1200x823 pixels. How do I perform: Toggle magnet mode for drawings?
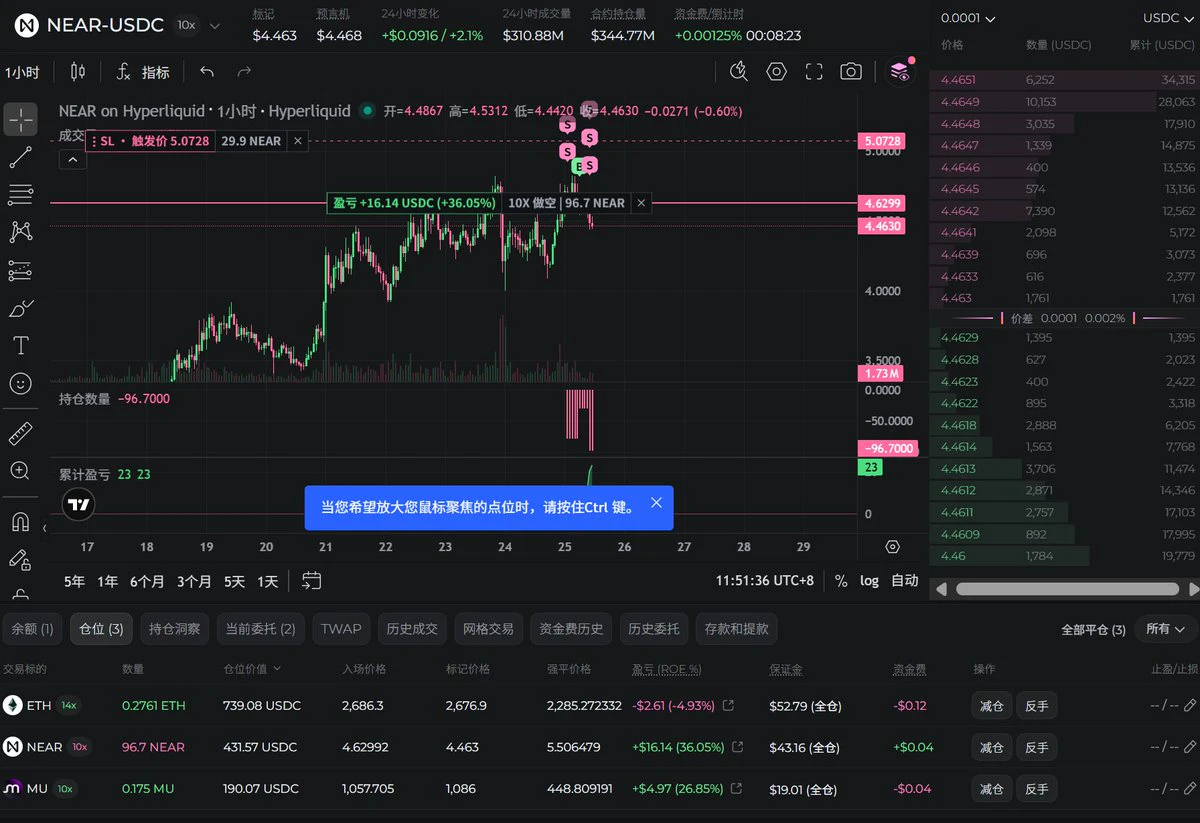click(20, 521)
